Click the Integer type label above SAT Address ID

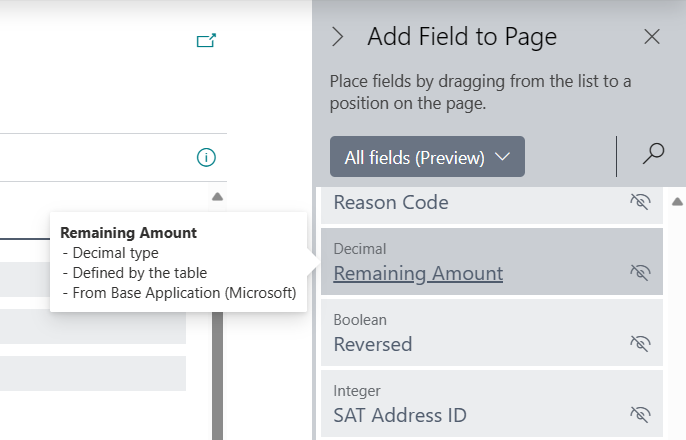click(x=358, y=391)
